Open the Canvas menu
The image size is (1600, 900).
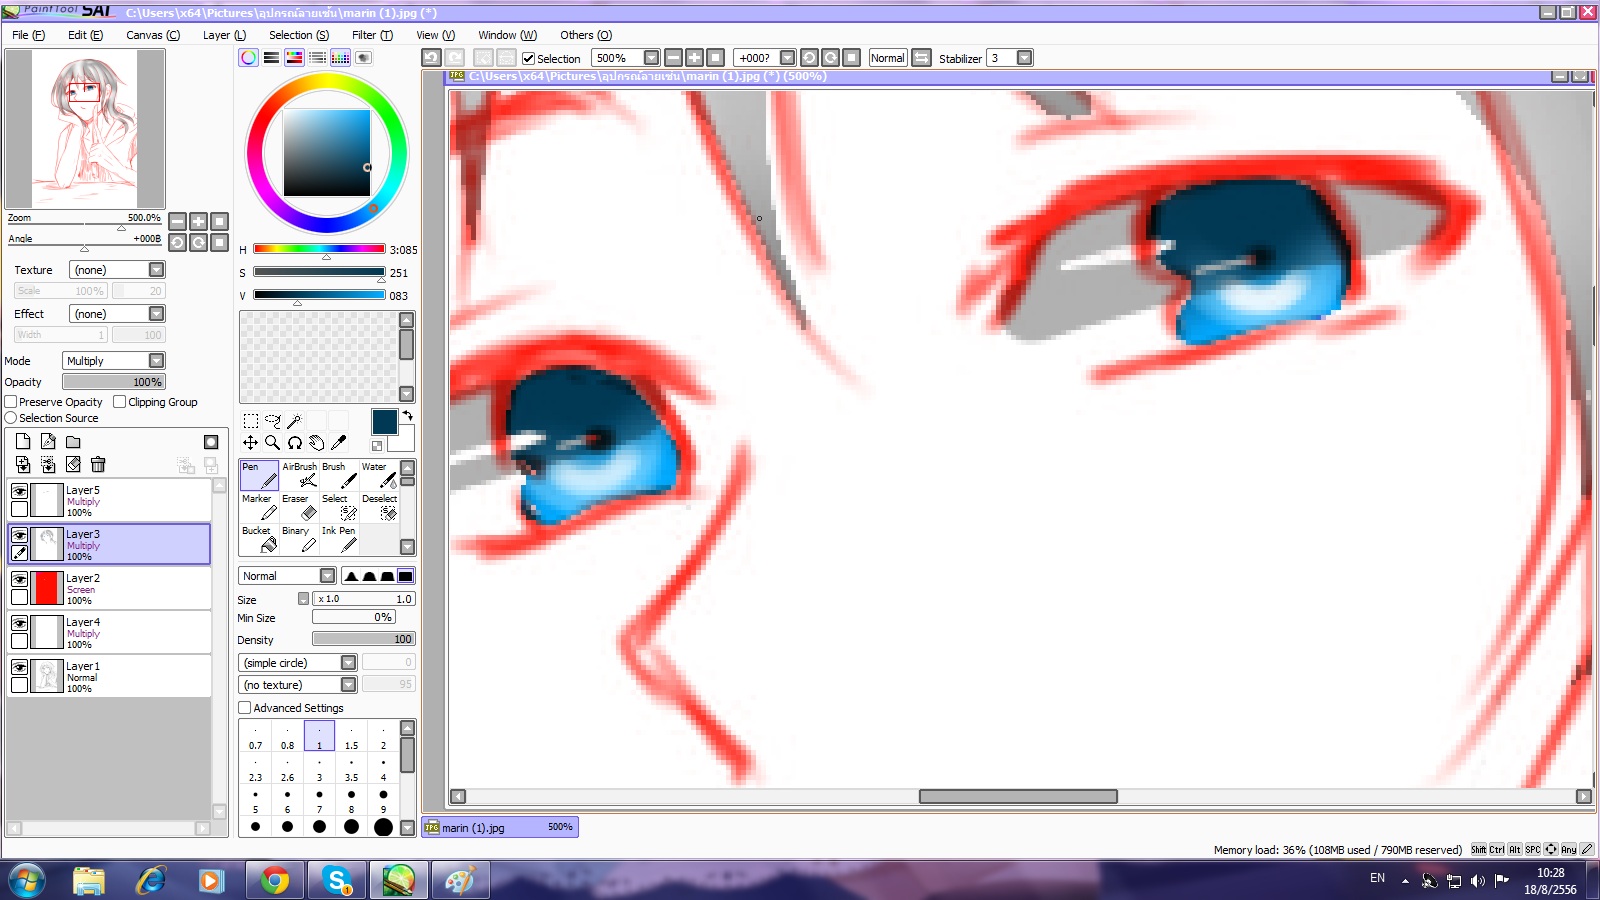pyautogui.click(x=153, y=35)
